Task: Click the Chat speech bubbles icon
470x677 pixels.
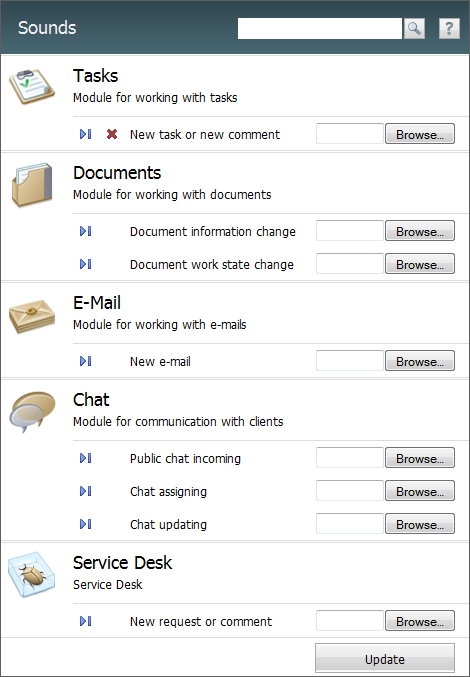Action: (x=32, y=412)
